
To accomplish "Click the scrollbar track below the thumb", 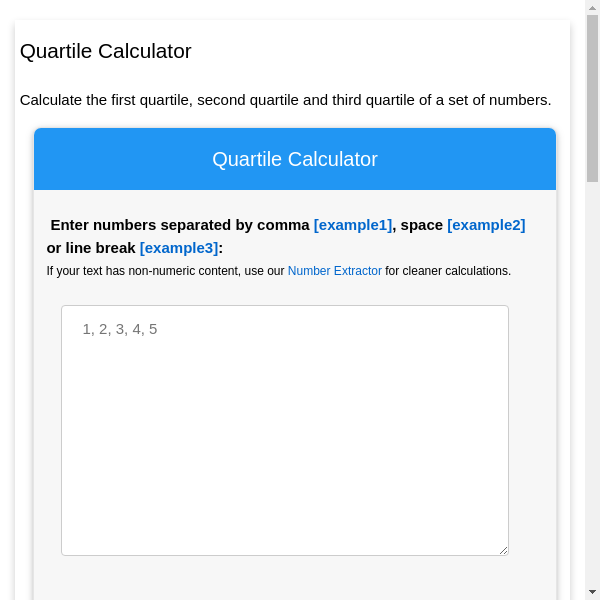I will [592, 380].
